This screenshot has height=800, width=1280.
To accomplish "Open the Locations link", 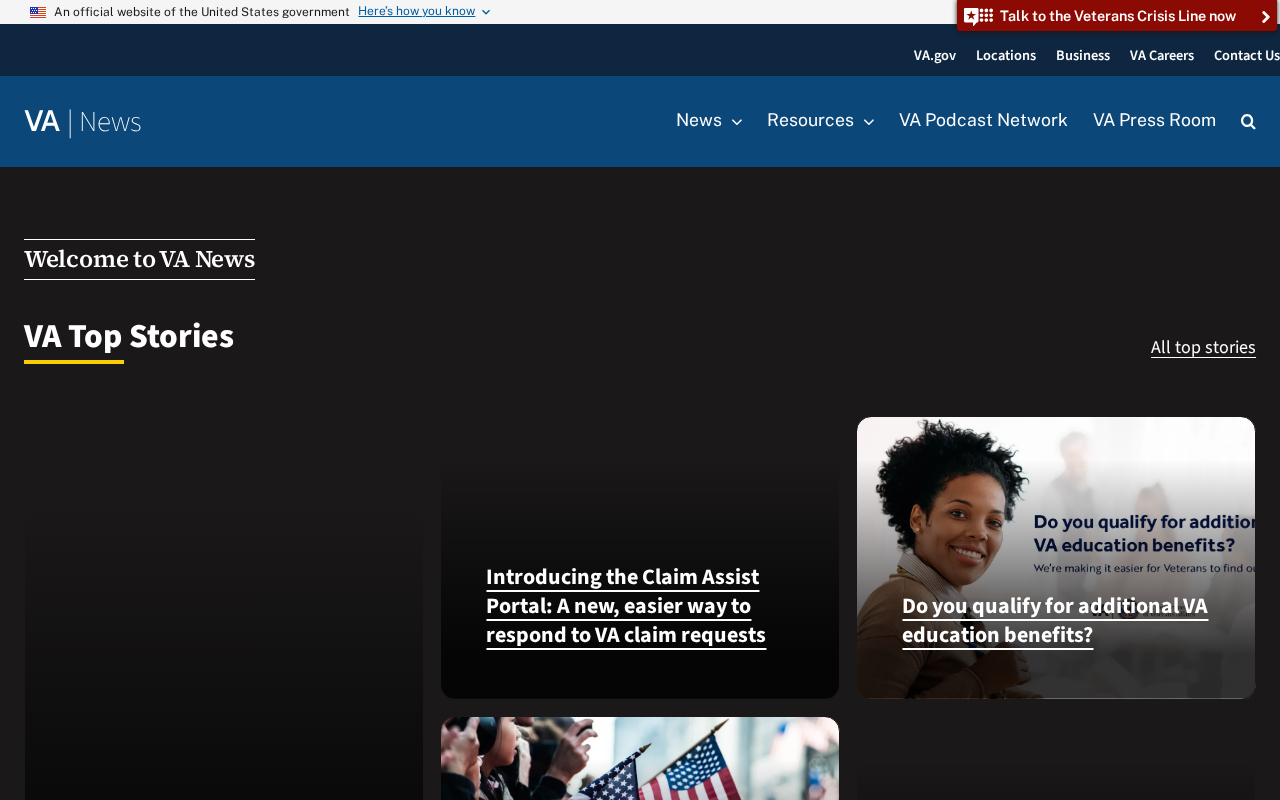I will (1006, 55).
